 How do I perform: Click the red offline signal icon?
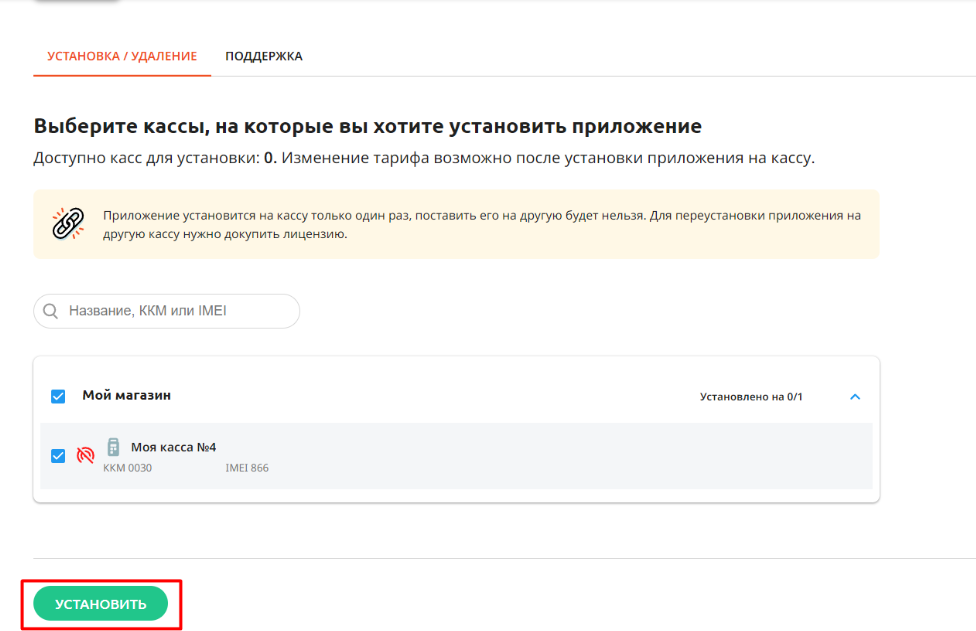click(86, 456)
